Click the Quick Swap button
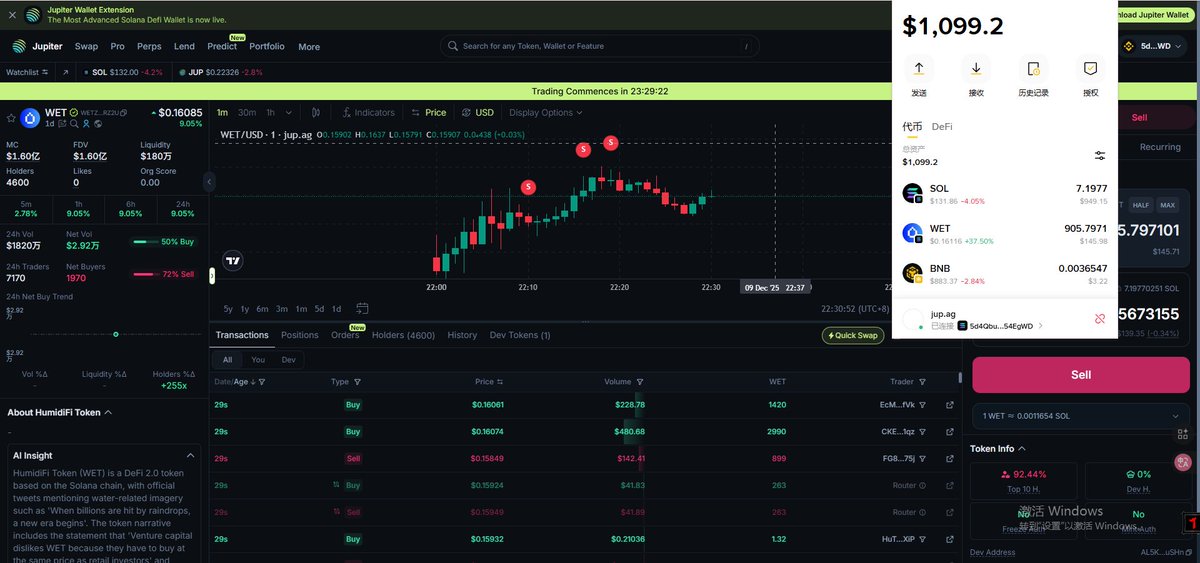1200x563 pixels. pyautogui.click(x=853, y=335)
